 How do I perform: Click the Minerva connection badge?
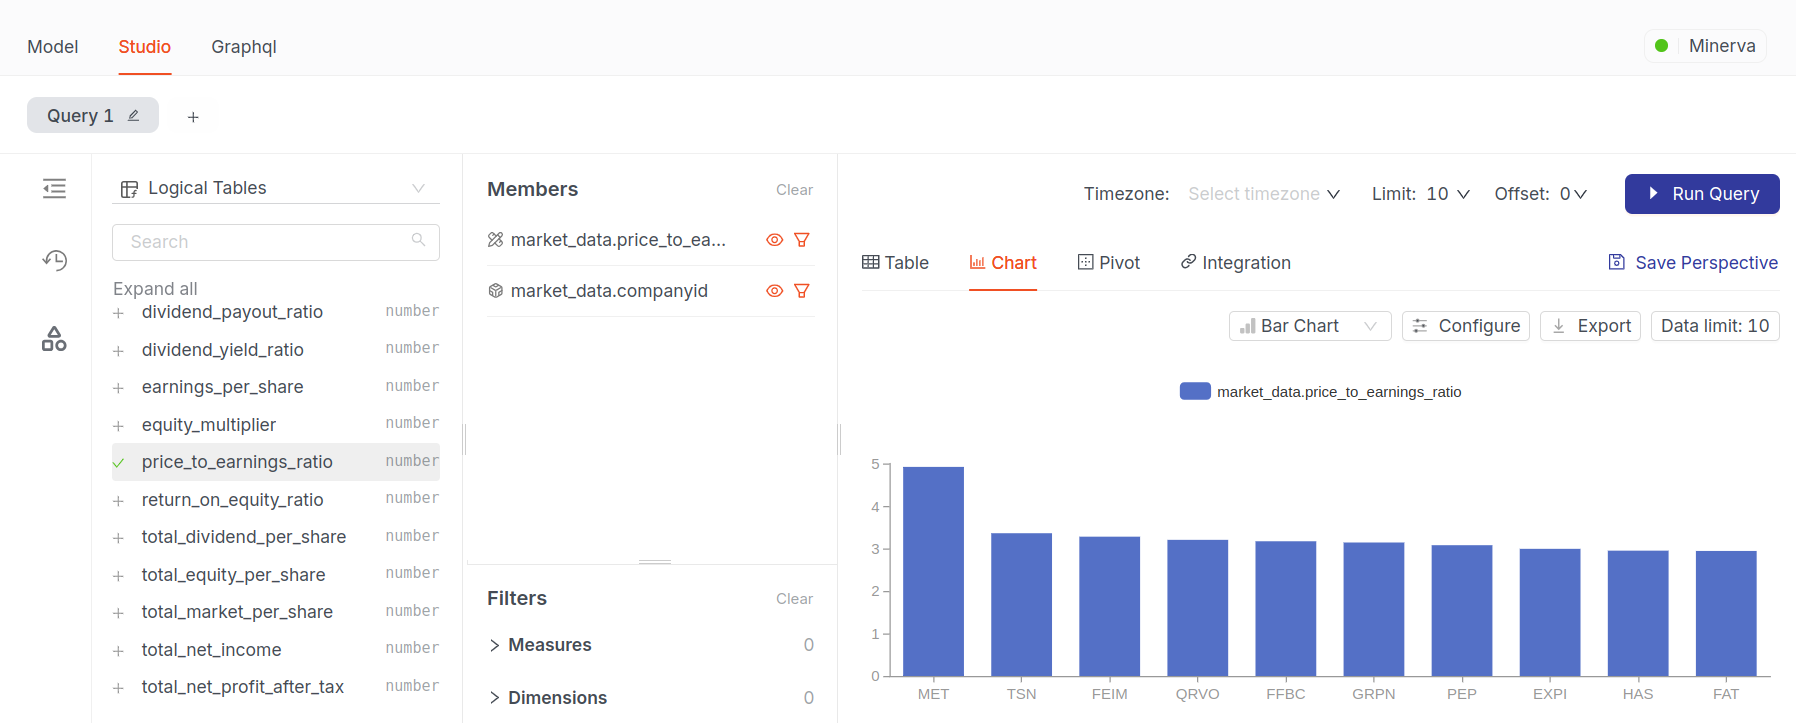tap(1705, 46)
